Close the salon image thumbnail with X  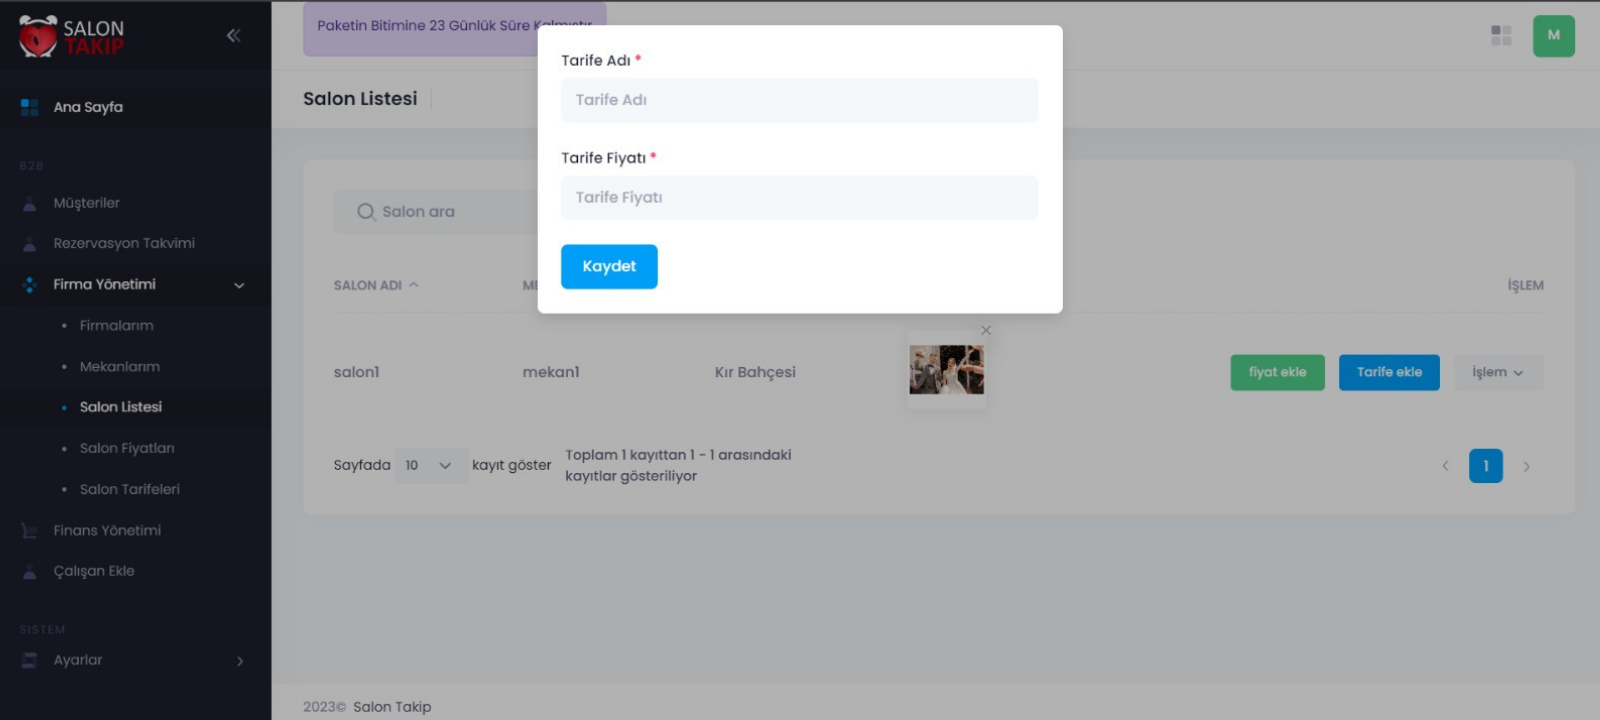pyautogui.click(x=986, y=330)
